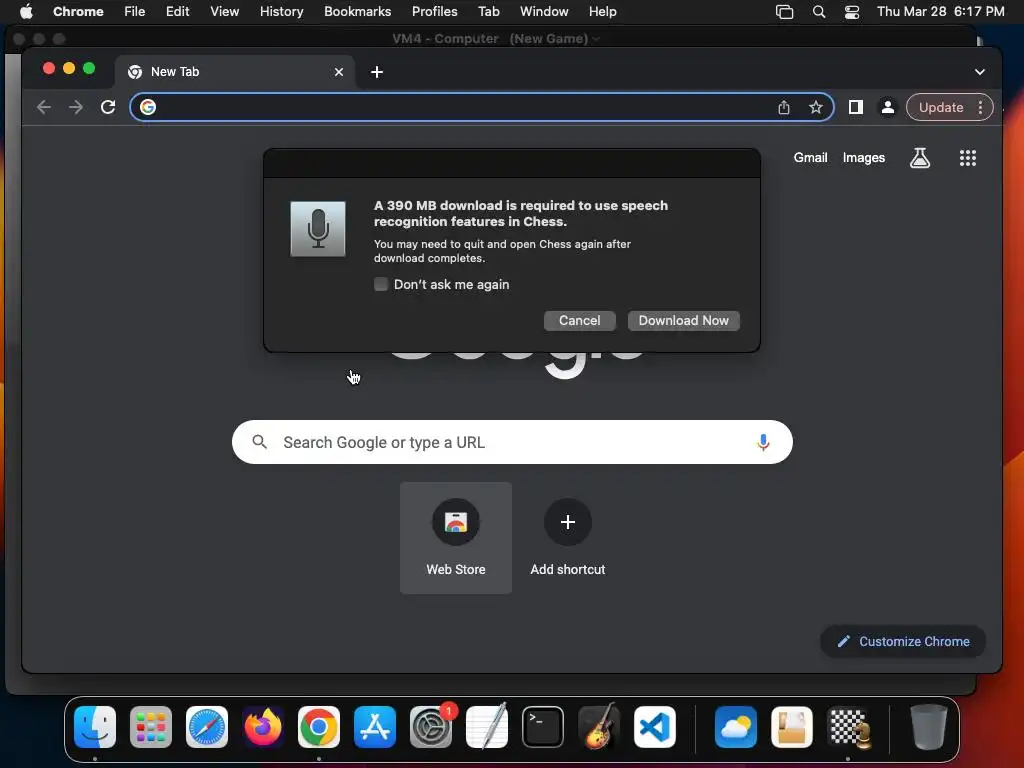Screen dimensions: 1024x768
Task: Click Download Now button
Action: coord(683,321)
